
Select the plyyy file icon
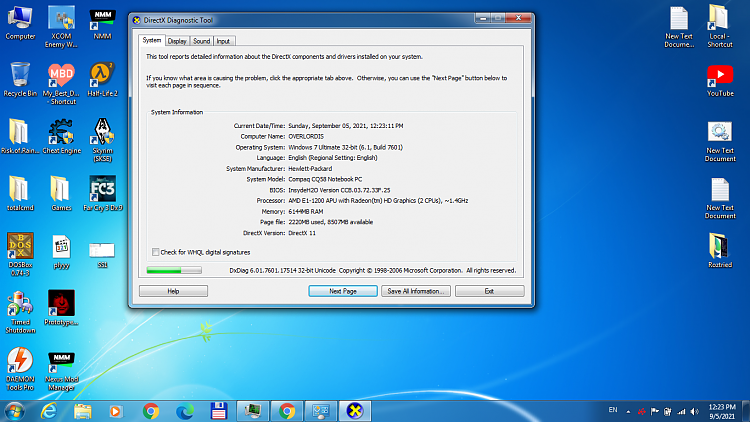[61, 252]
